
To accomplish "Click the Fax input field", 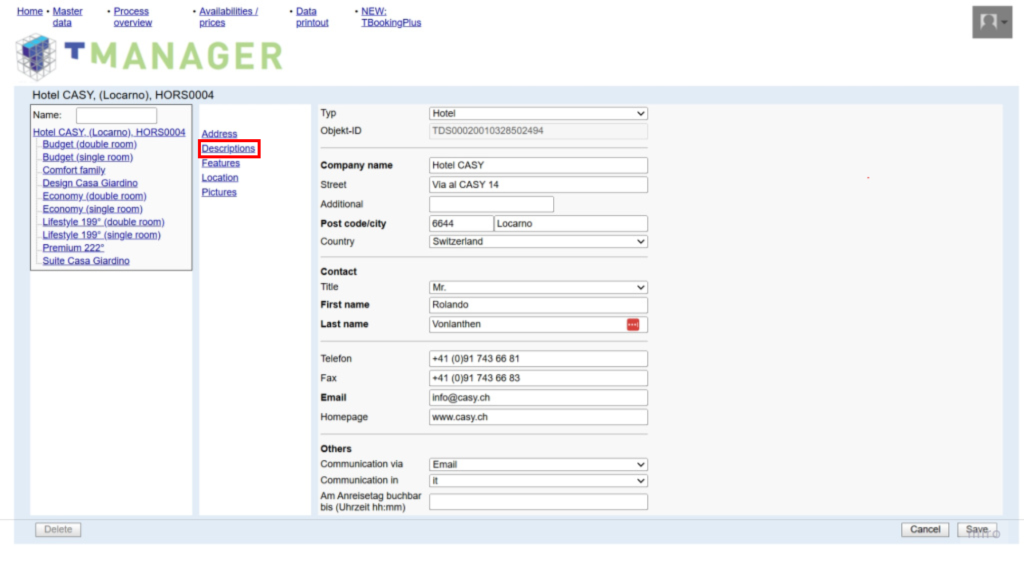I will (538, 379).
